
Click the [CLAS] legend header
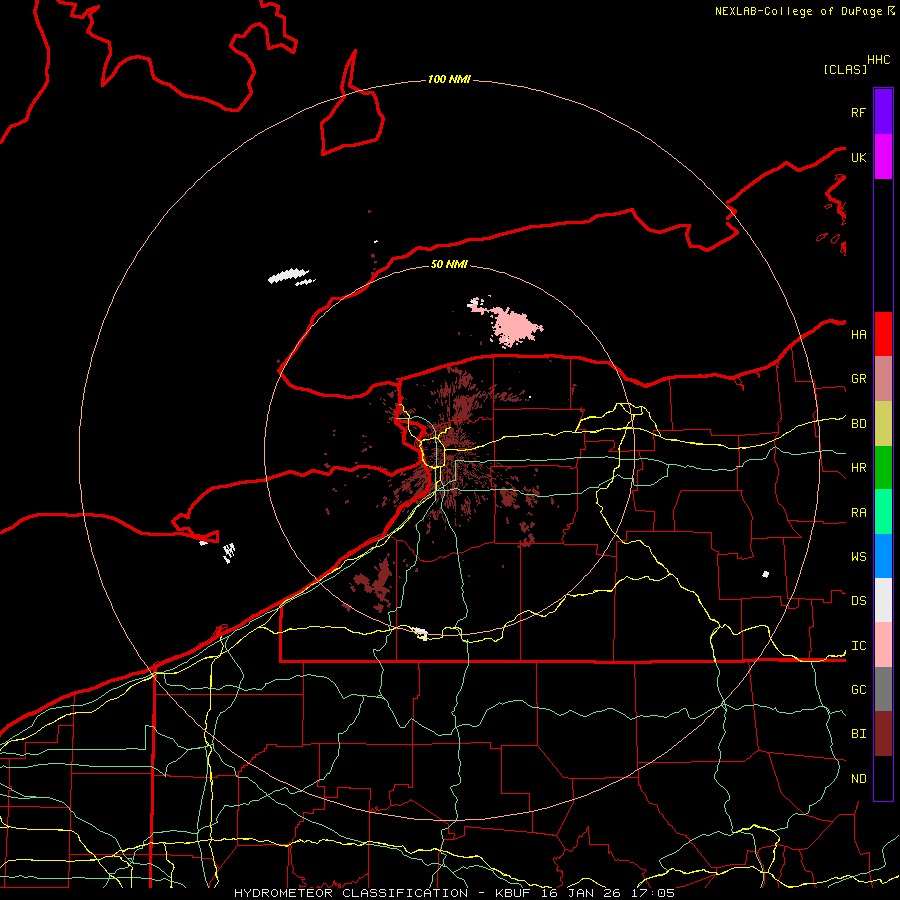[845, 69]
